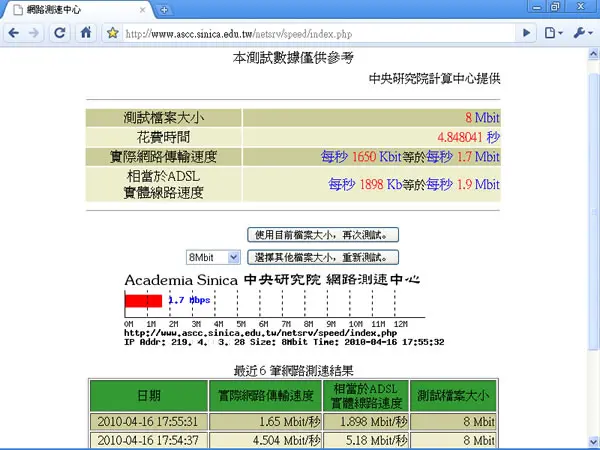Bookmark this page with the star icon
Screen dimensions: 600x450
tap(112, 33)
